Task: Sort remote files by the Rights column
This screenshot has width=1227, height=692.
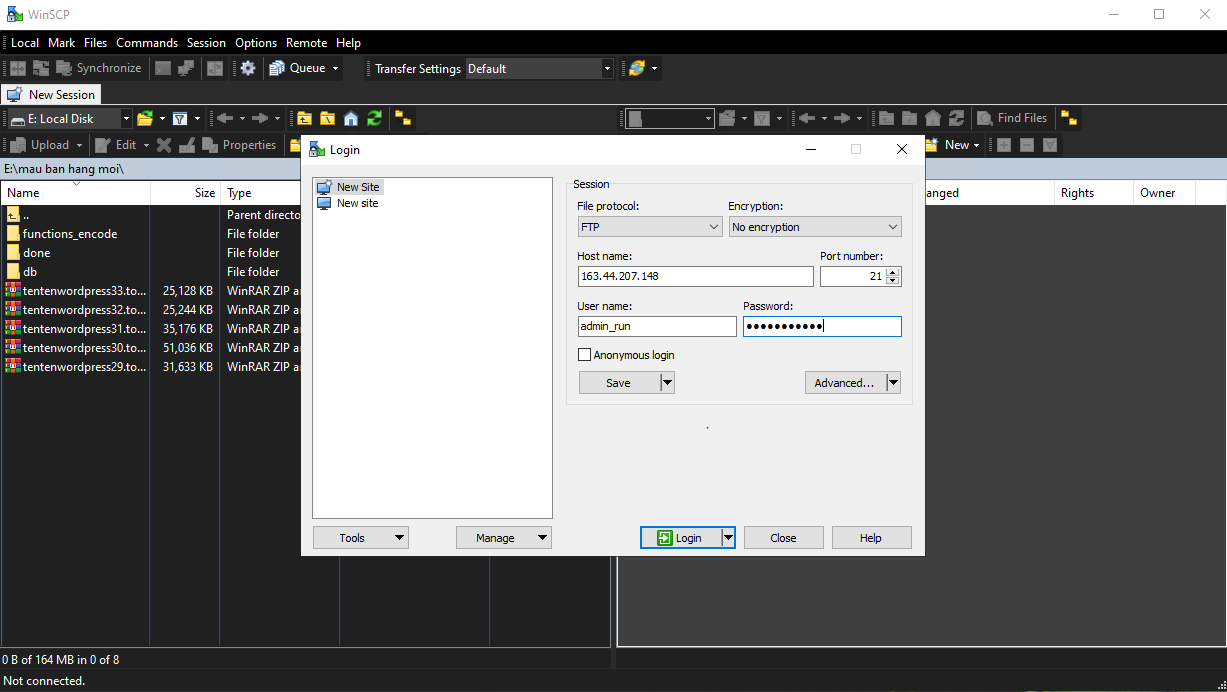Action: [1094, 193]
